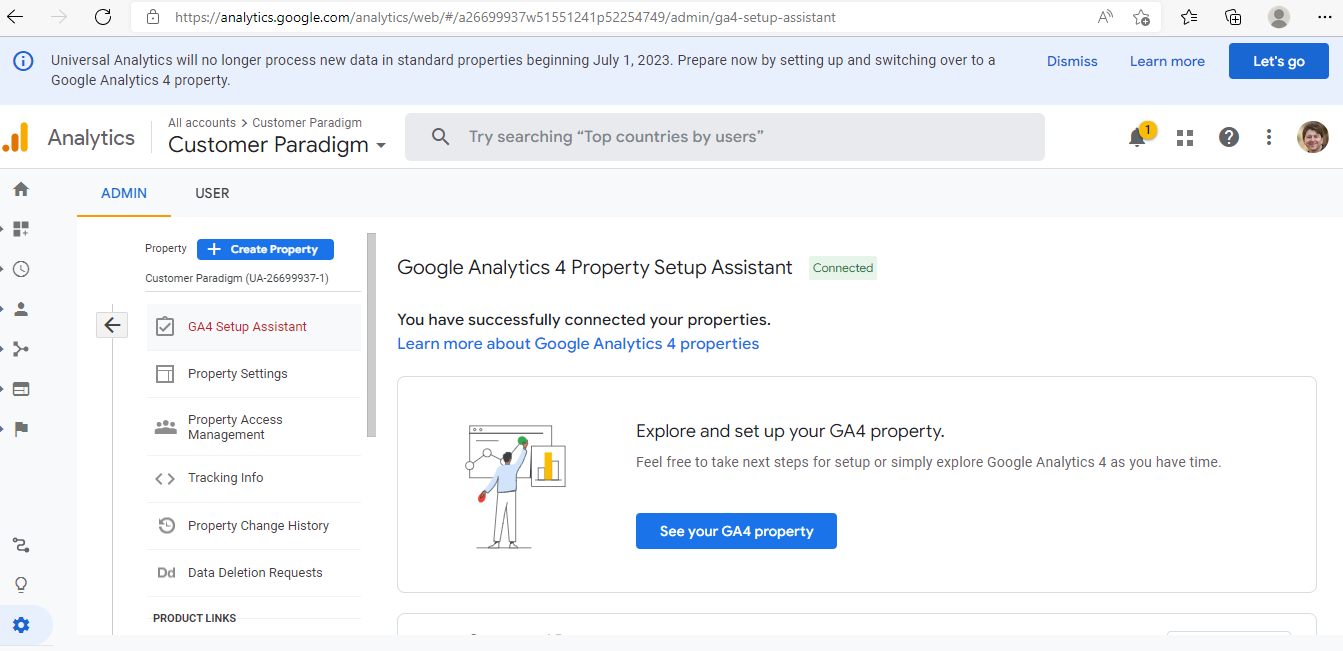Open the Help question mark icon

coord(1229,137)
